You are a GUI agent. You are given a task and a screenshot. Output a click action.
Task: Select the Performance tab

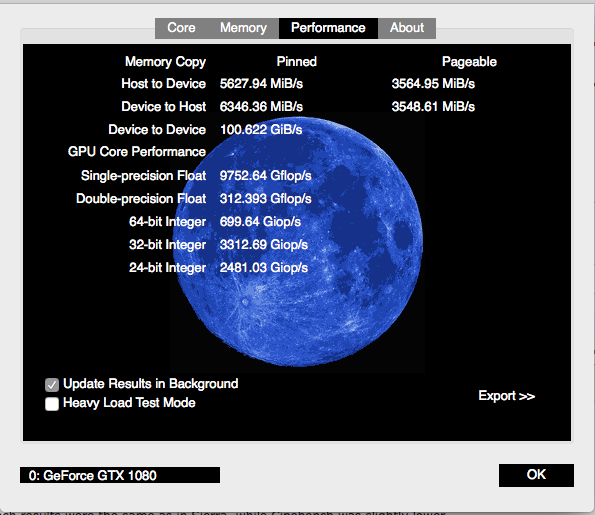(328, 28)
